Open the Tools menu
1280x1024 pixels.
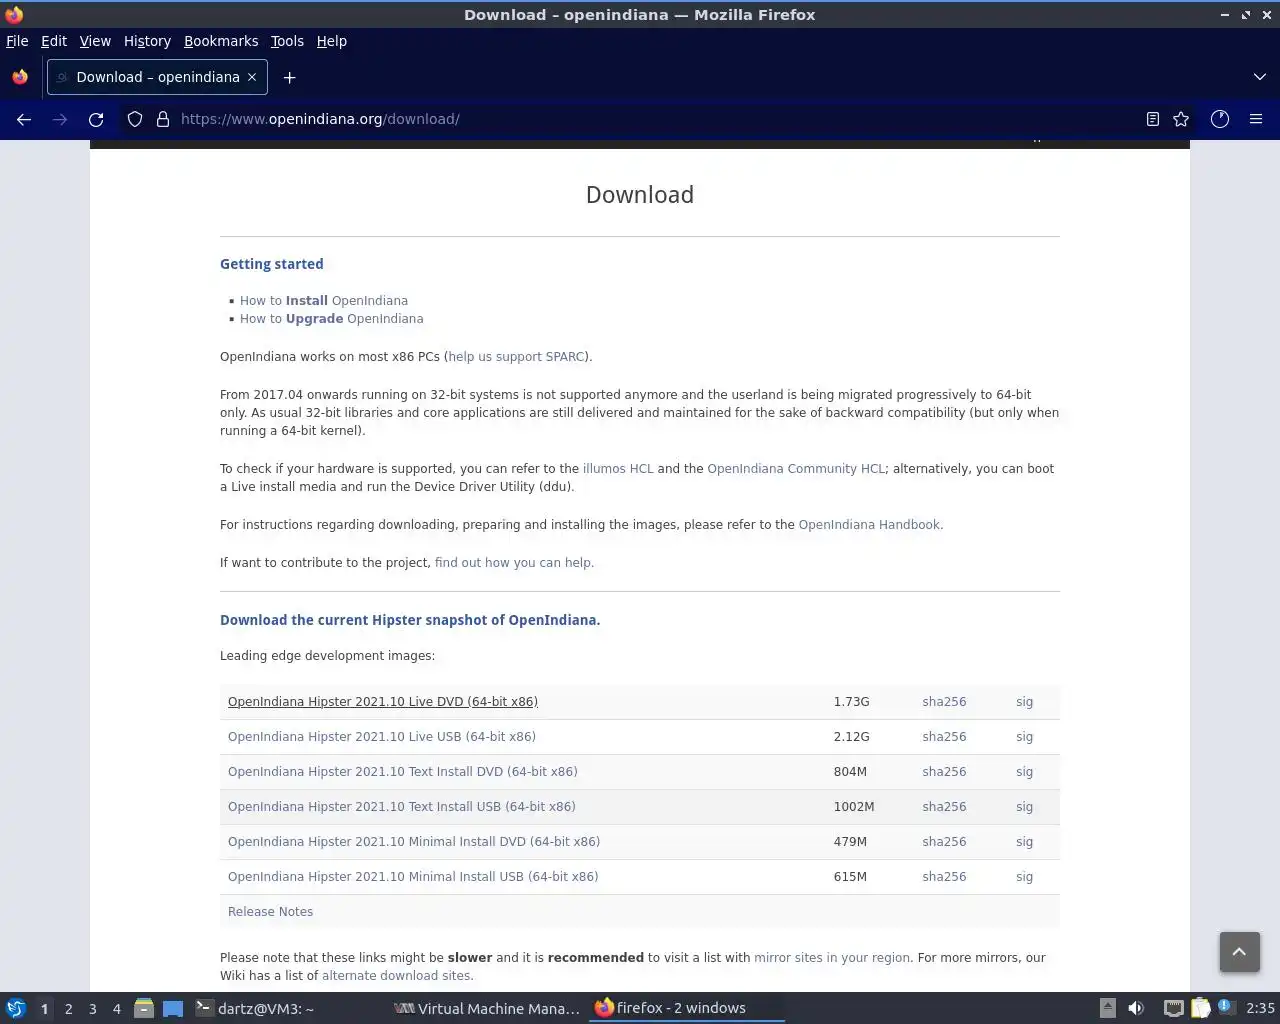point(287,41)
